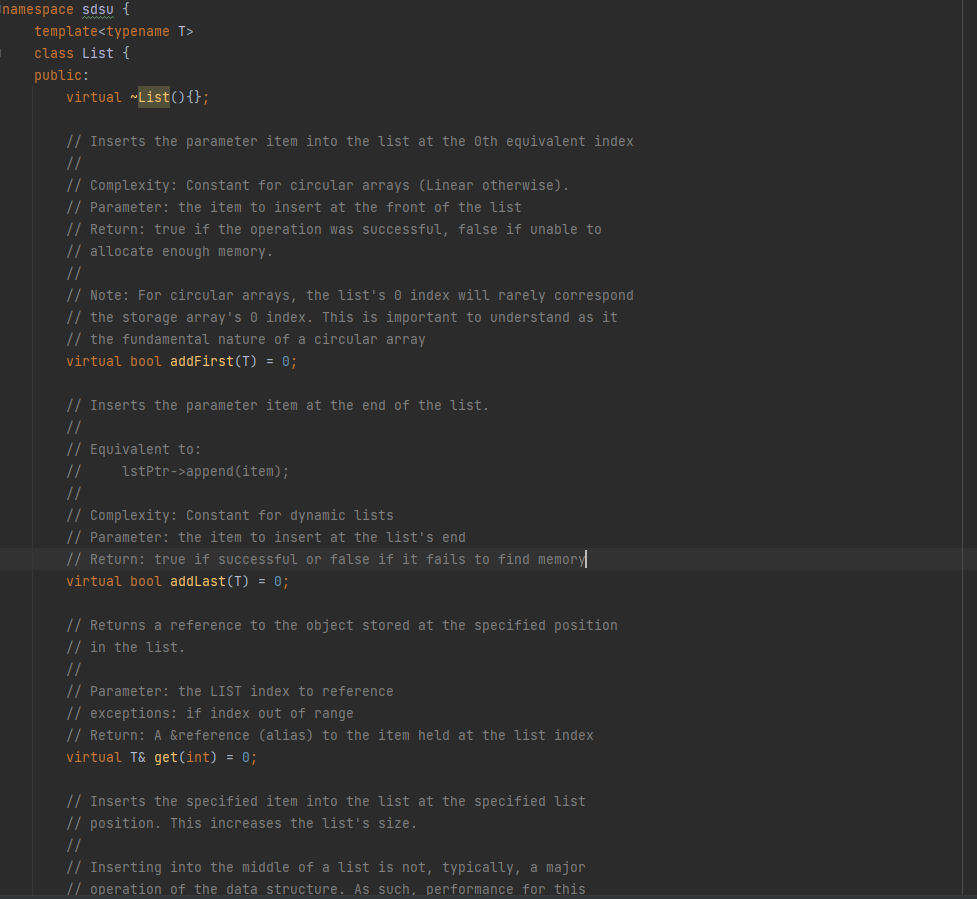Click the addLast method name
This screenshot has width=977, height=899.
coord(197,581)
